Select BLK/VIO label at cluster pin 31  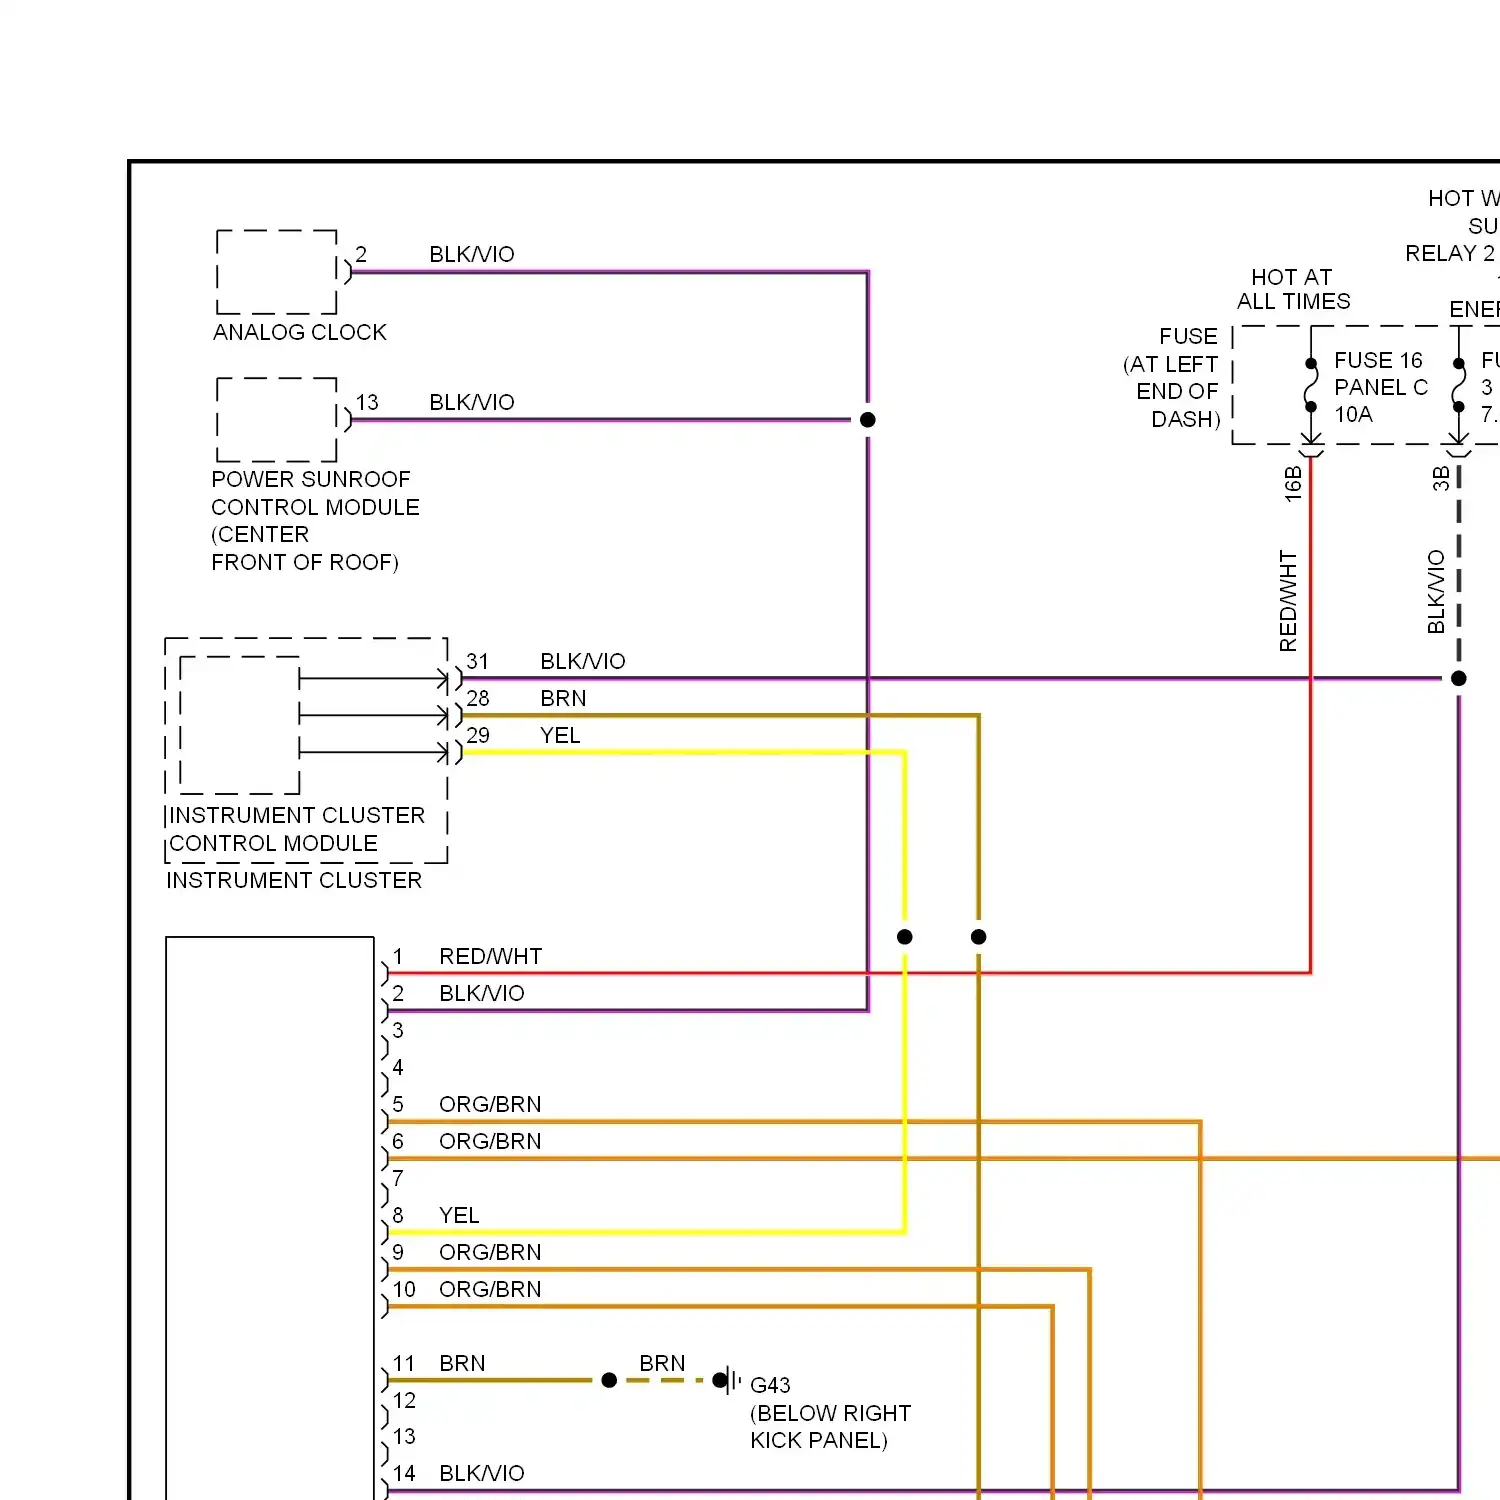[583, 661]
